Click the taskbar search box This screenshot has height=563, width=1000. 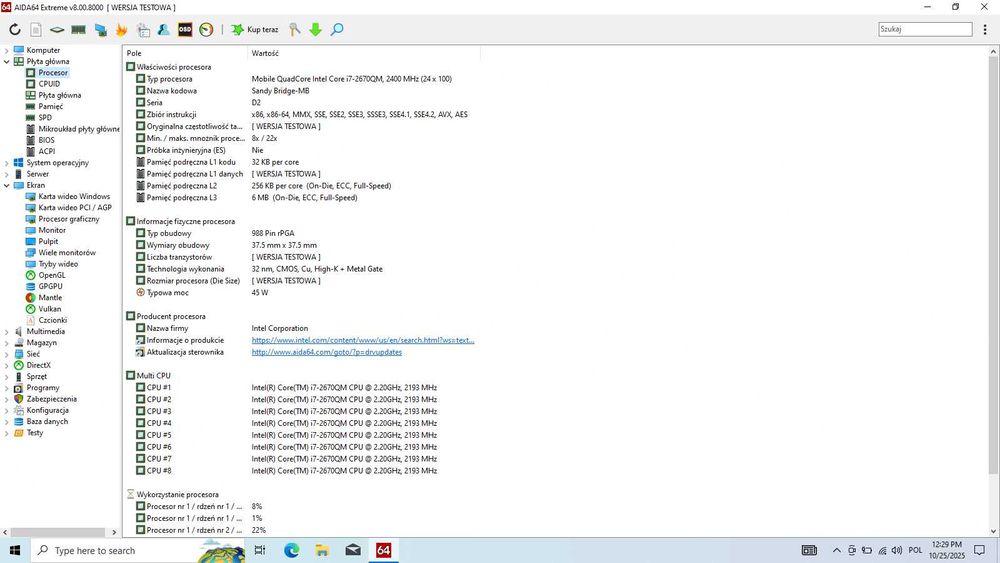138,550
